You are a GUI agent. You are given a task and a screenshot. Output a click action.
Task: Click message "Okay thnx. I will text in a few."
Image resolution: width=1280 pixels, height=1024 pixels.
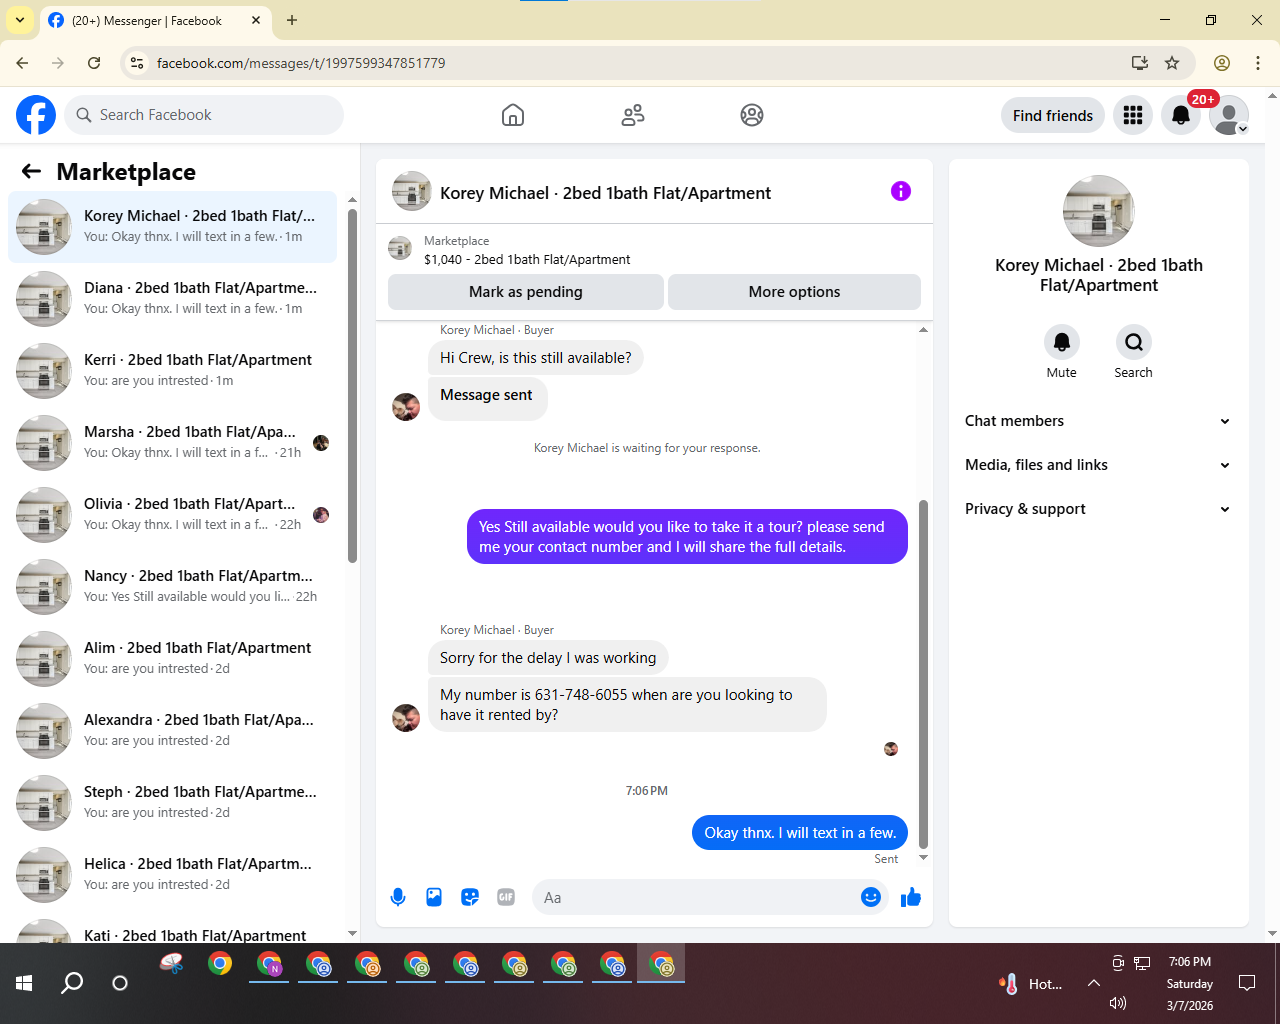click(x=800, y=833)
